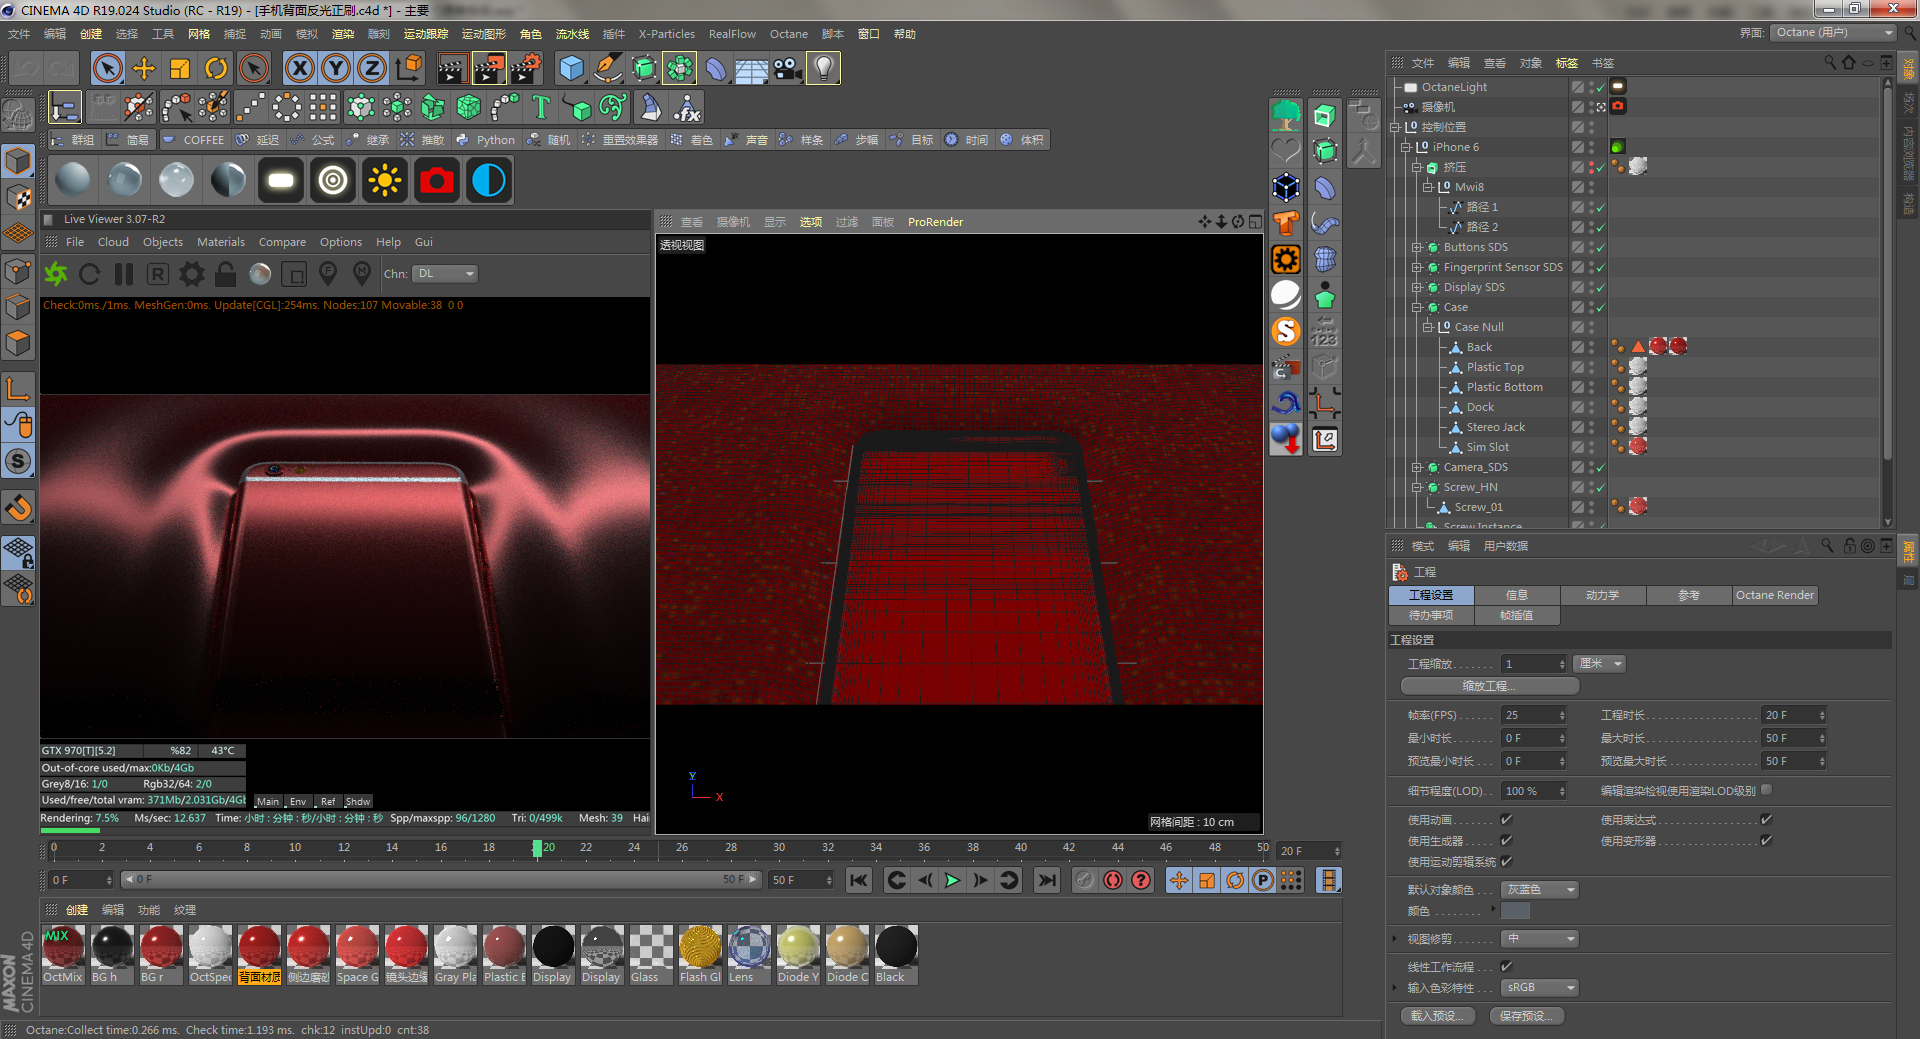Image resolution: width=1920 pixels, height=1039 pixels.
Task: Click the 保存预设 save preset button
Action: click(1526, 1016)
